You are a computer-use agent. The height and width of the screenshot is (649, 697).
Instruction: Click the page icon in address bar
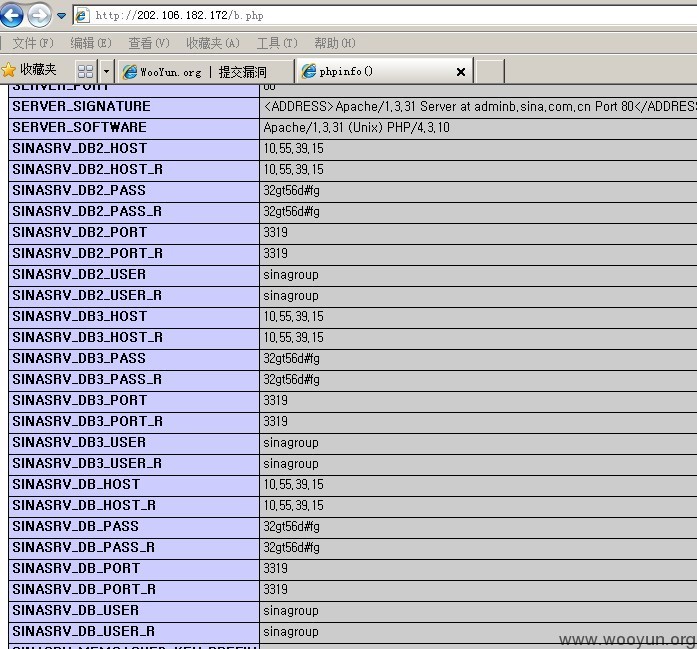point(82,16)
